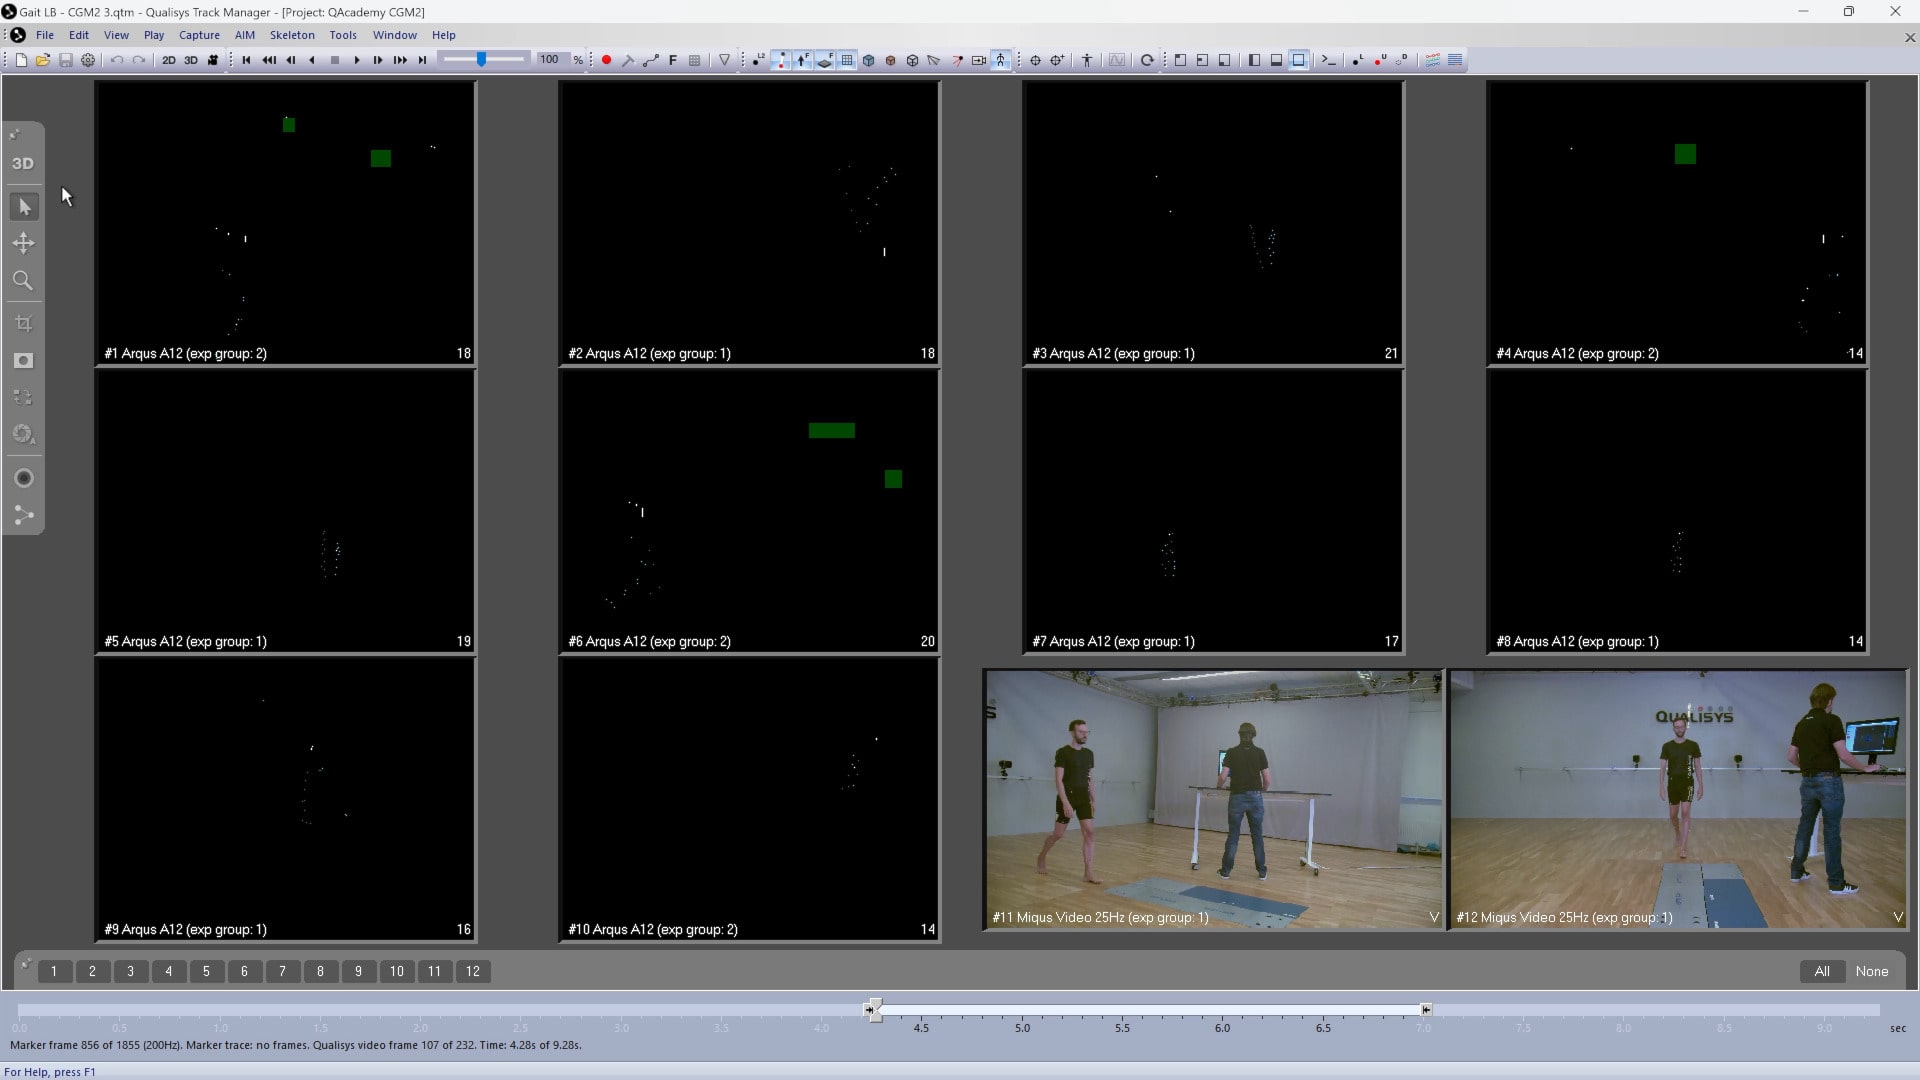This screenshot has height=1080, width=1920.
Task: Open video view camera icon in toolbar
Action: (213, 60)
